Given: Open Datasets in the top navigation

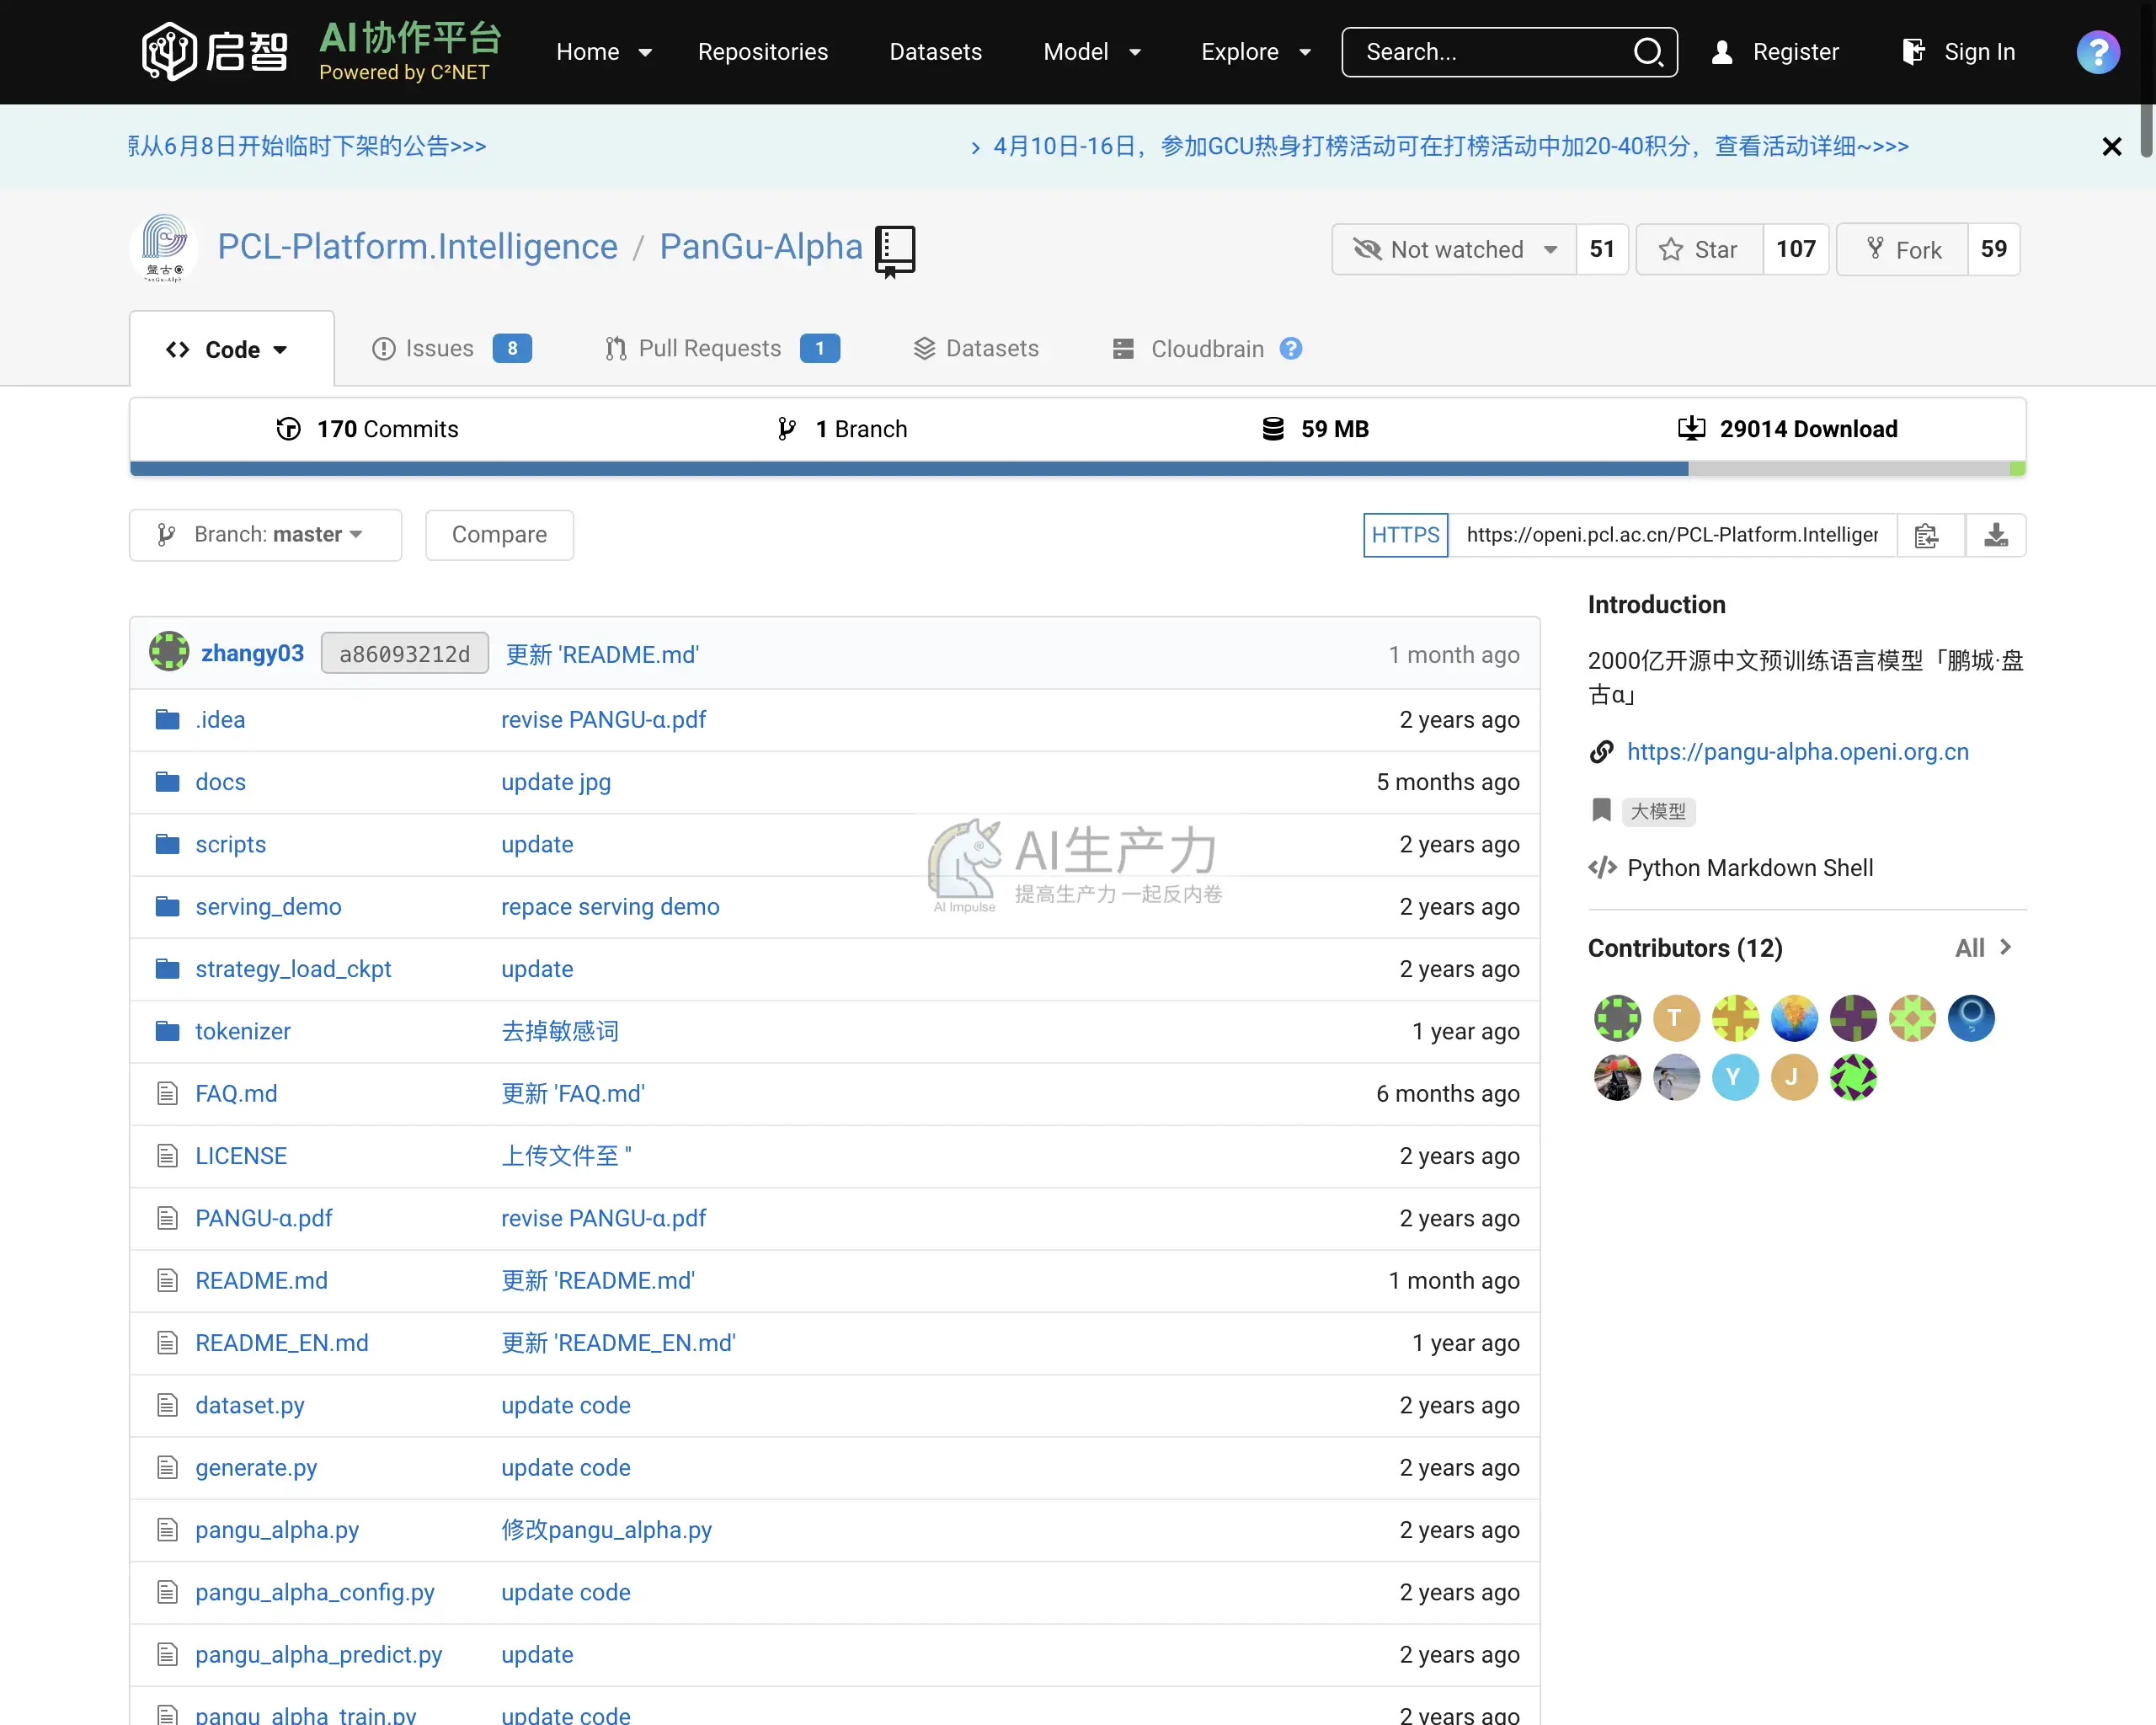Looking at the screenshot, I should pos(935,52).
